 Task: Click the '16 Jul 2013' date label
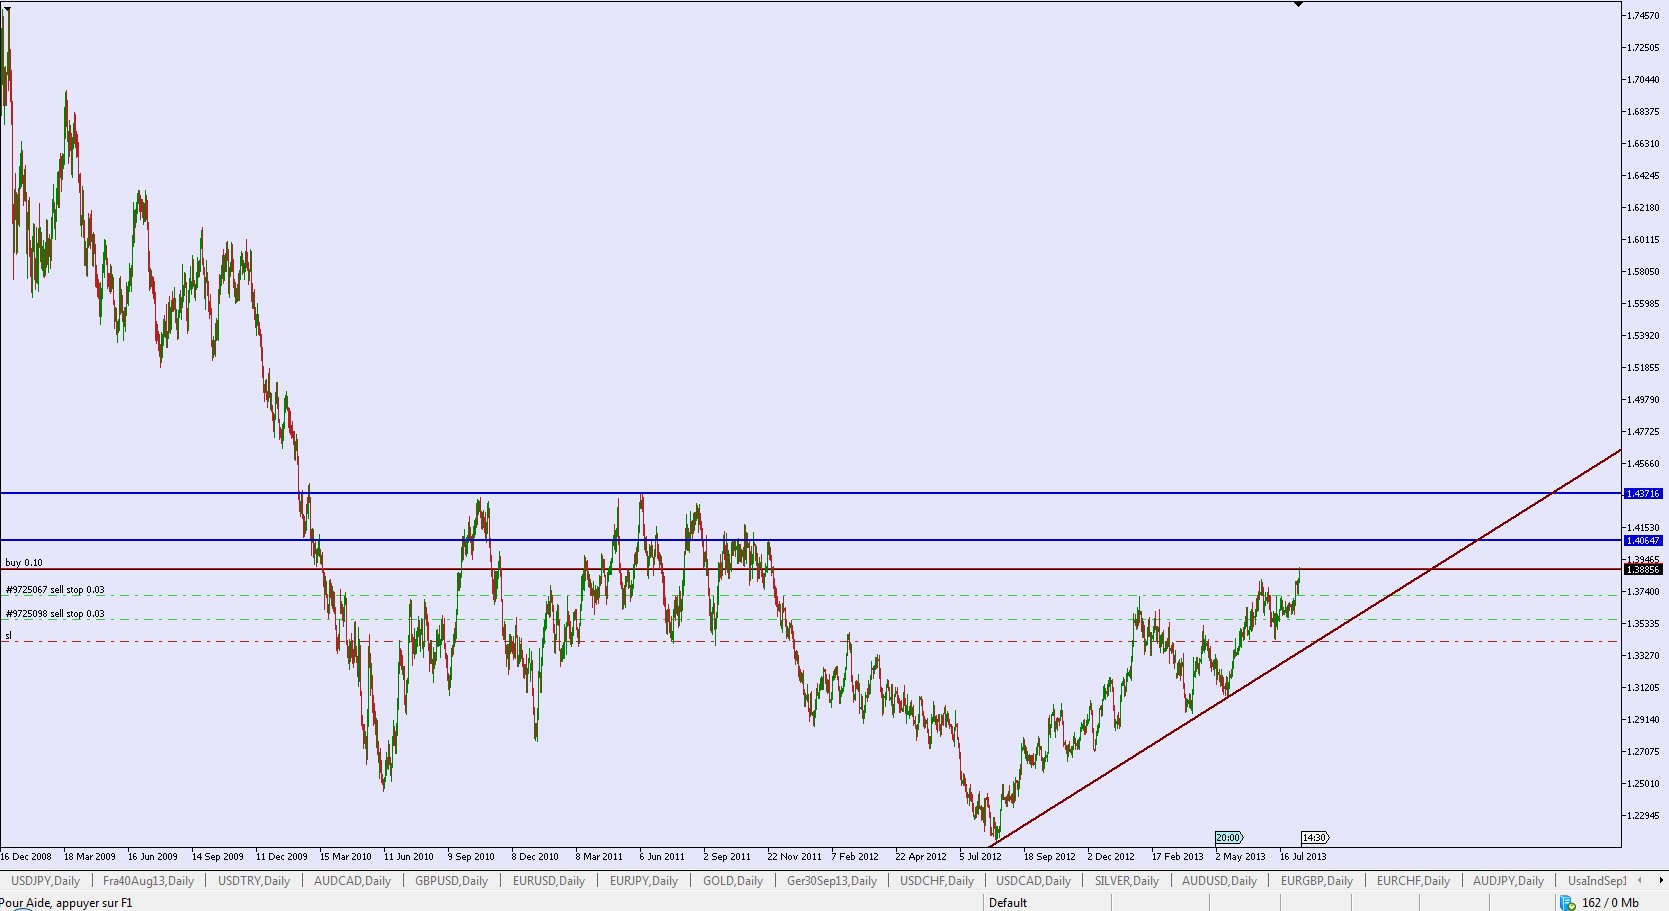coord(1303,857)
